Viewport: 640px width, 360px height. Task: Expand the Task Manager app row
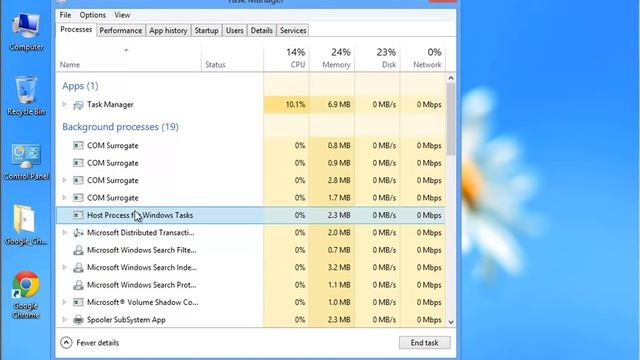click(x=64, y=104)
